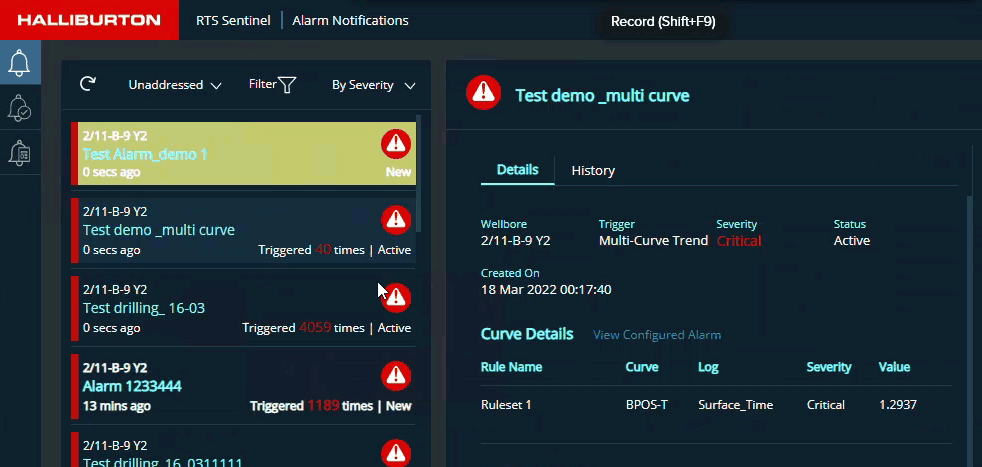
Task: Click the Halliburton logo
Action: click(89, 20)
